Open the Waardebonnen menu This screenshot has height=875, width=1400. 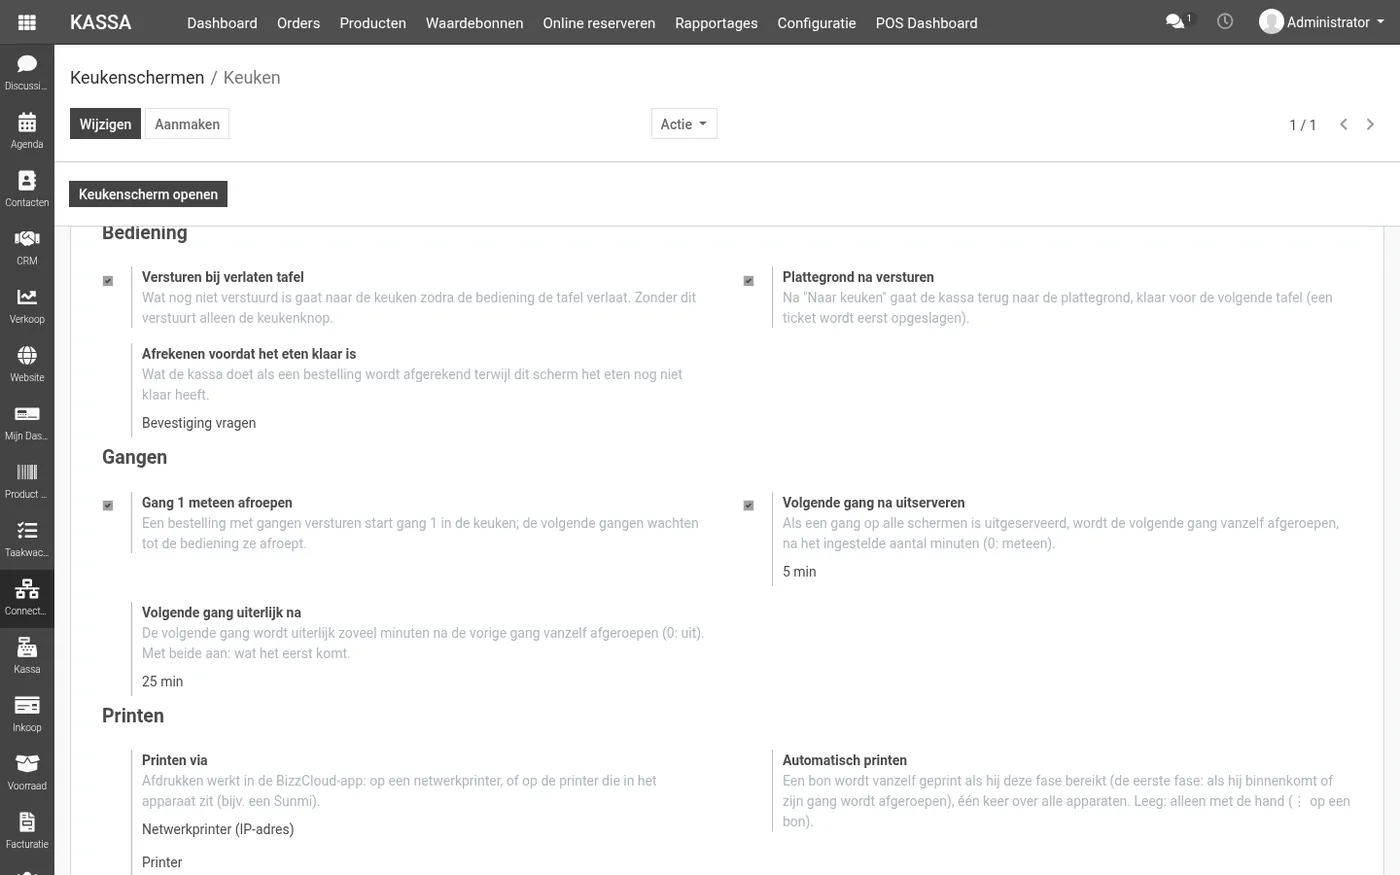[474, 23]
